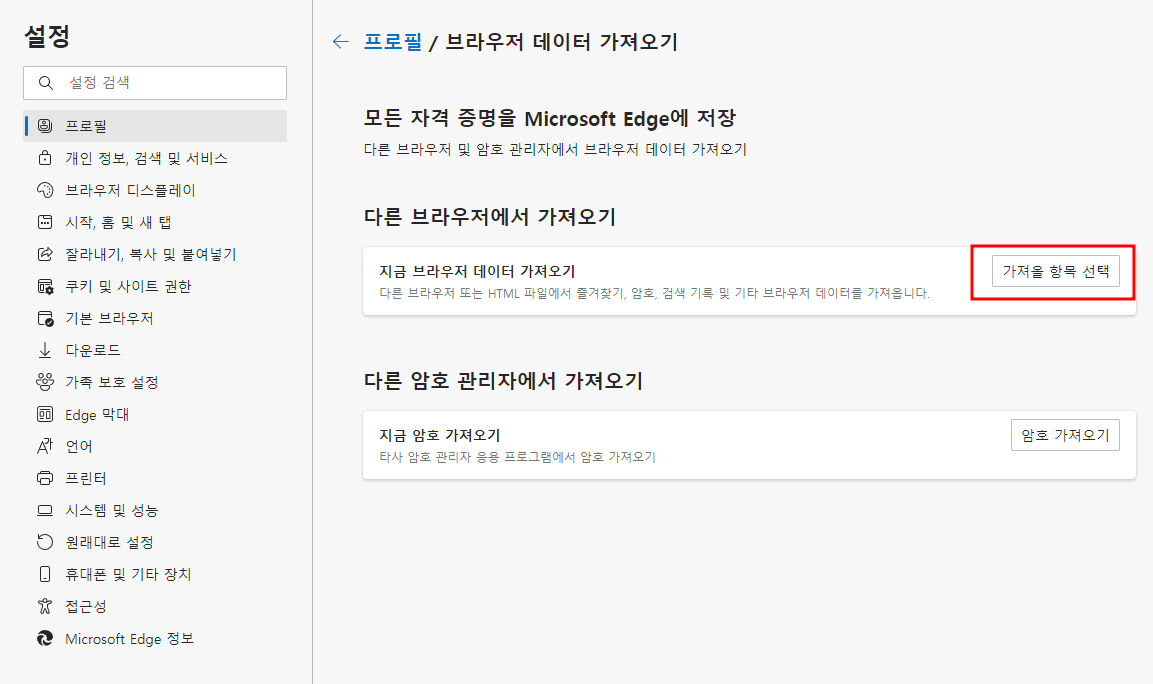
Task: Go to 접근성 settings
Action: pos(155,606)
